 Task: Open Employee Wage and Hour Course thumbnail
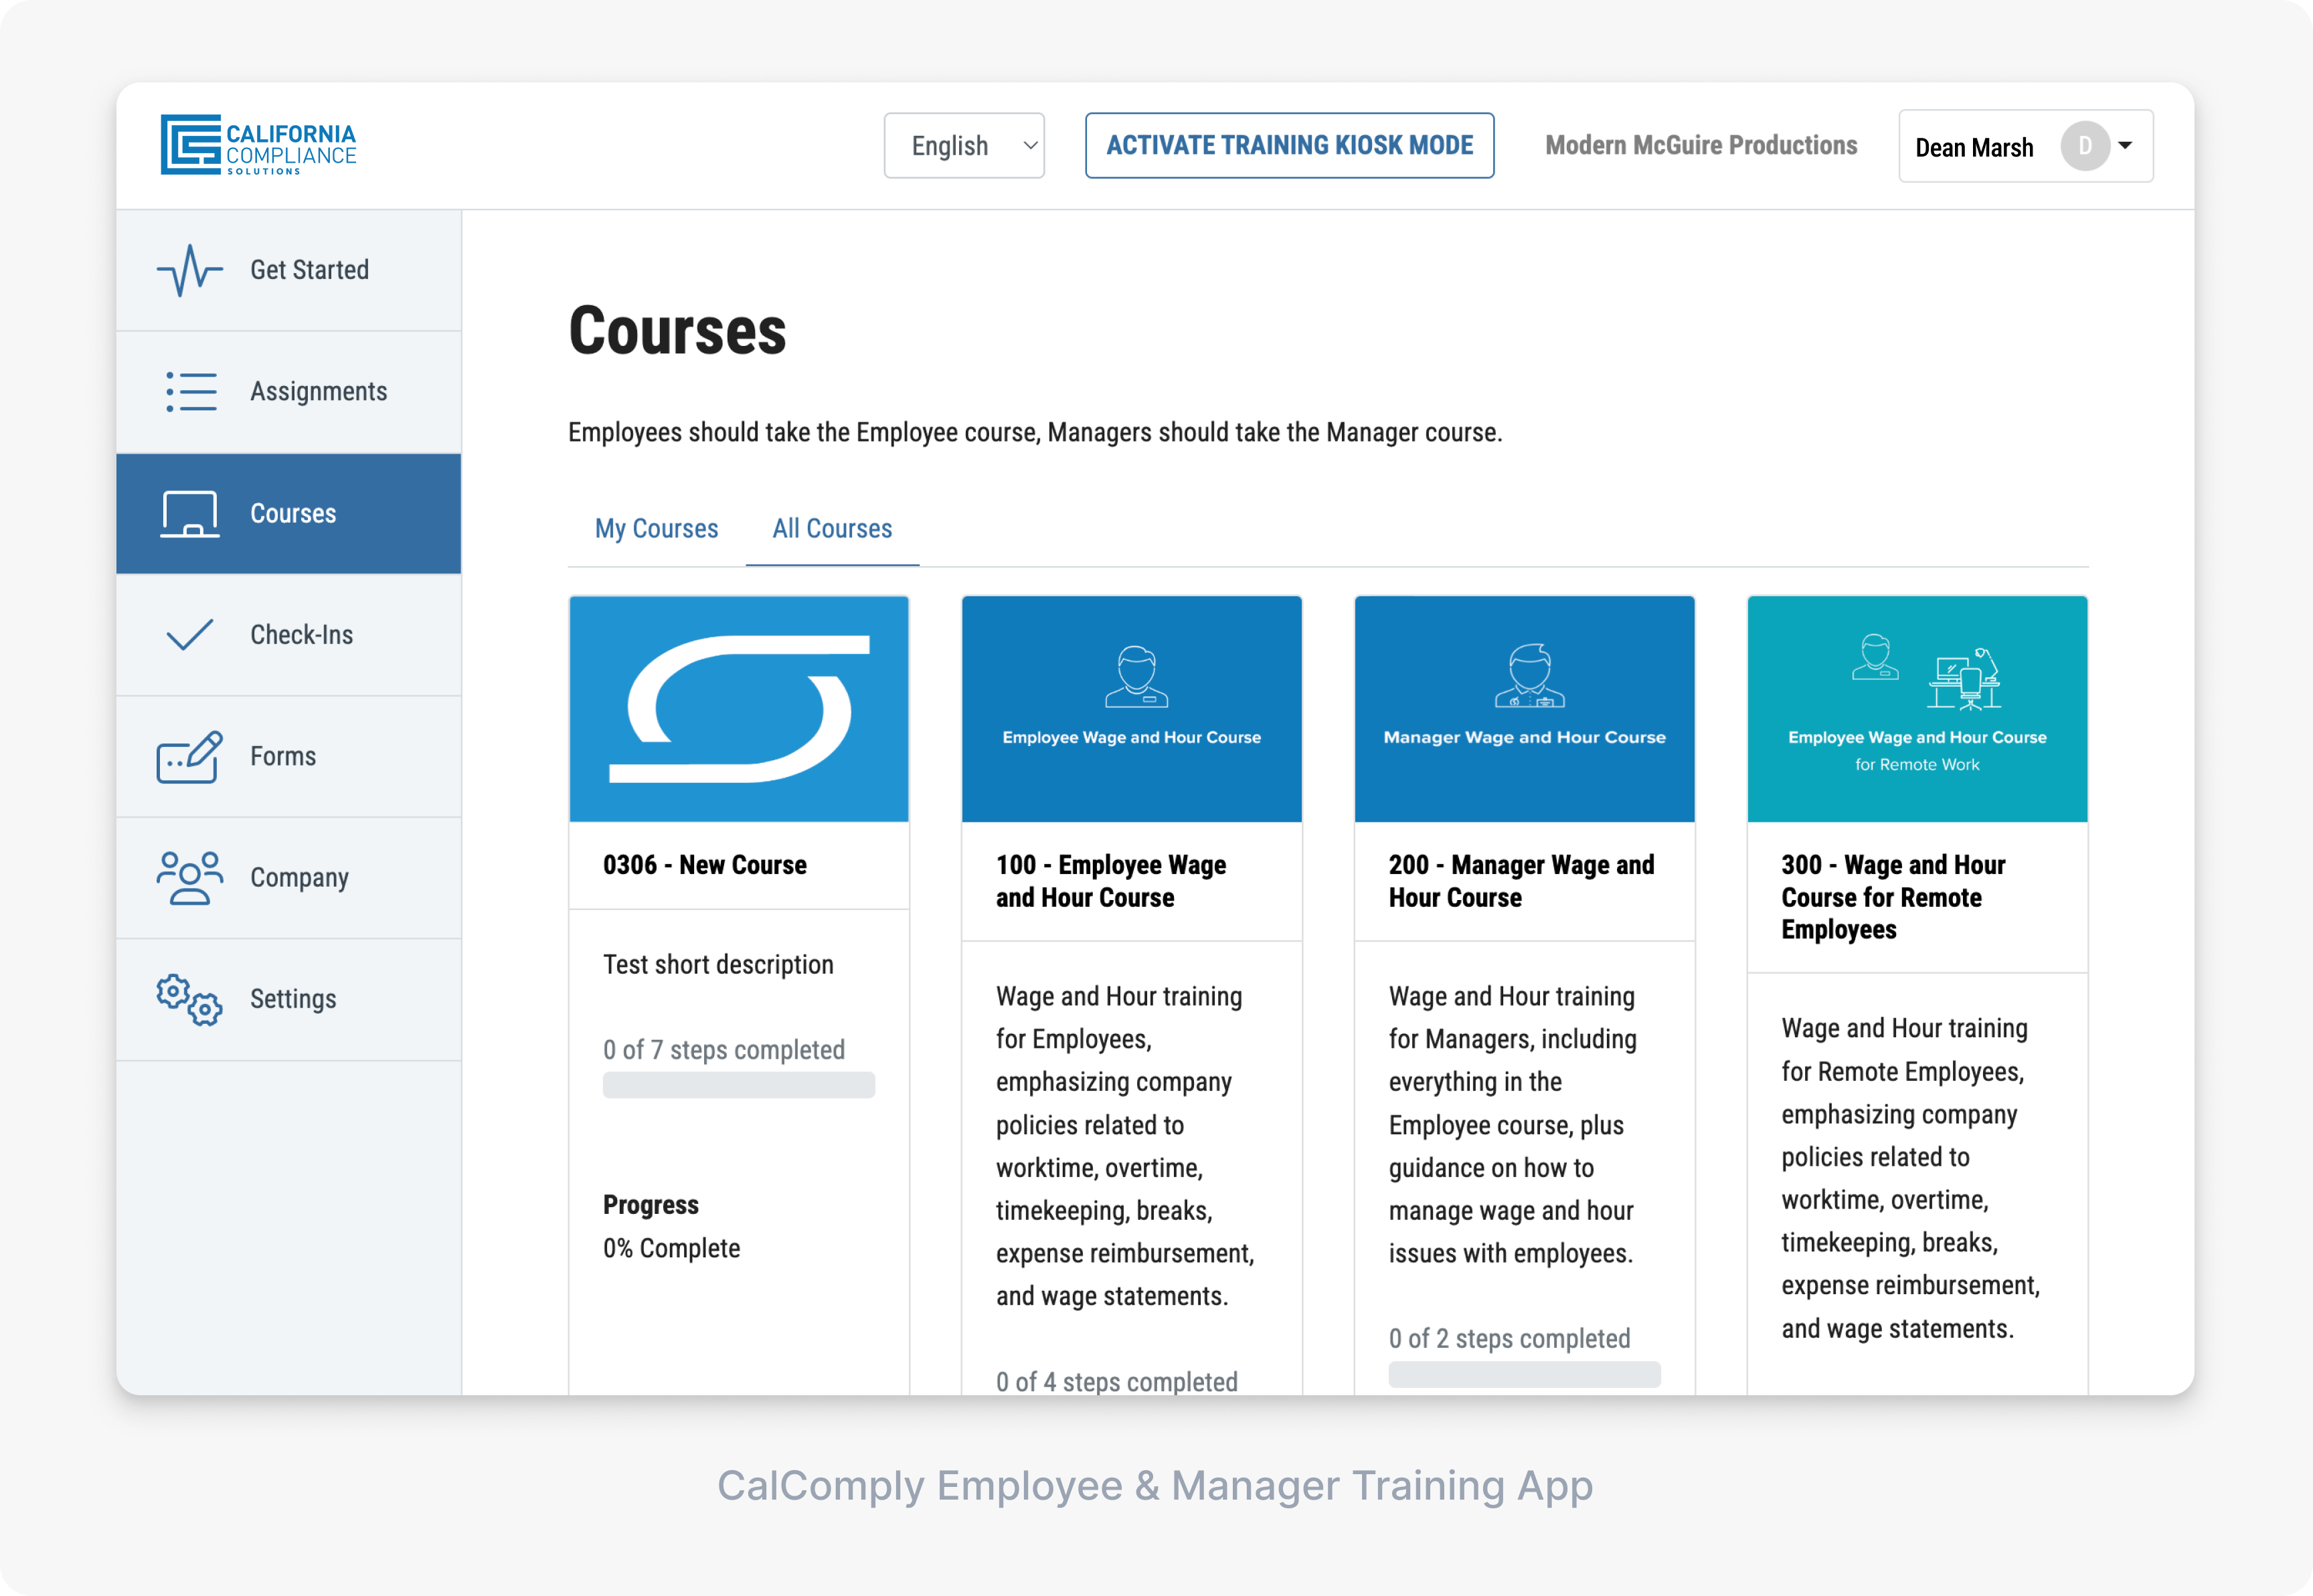1131,709
